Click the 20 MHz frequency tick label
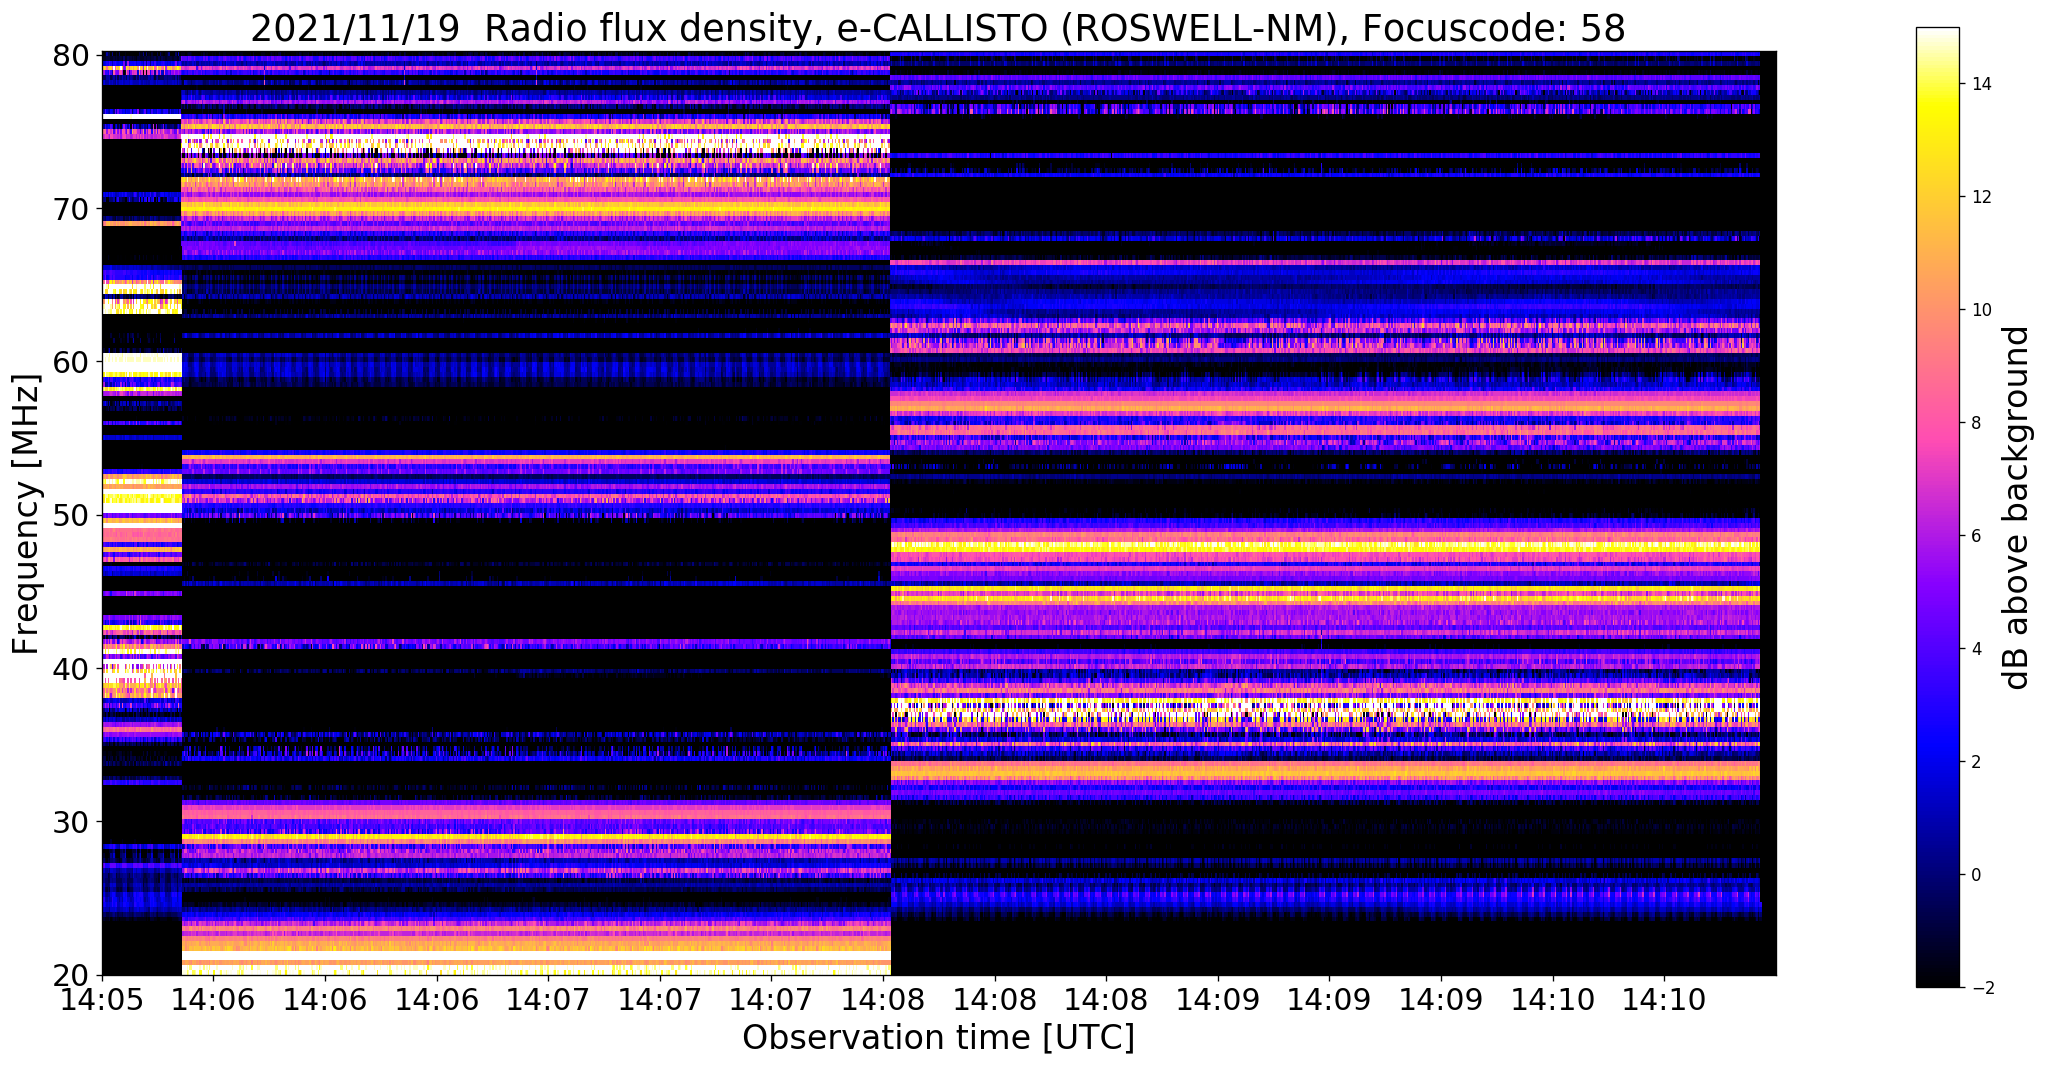Viewport: 2047px width, 1067px height. pos(70,975)
